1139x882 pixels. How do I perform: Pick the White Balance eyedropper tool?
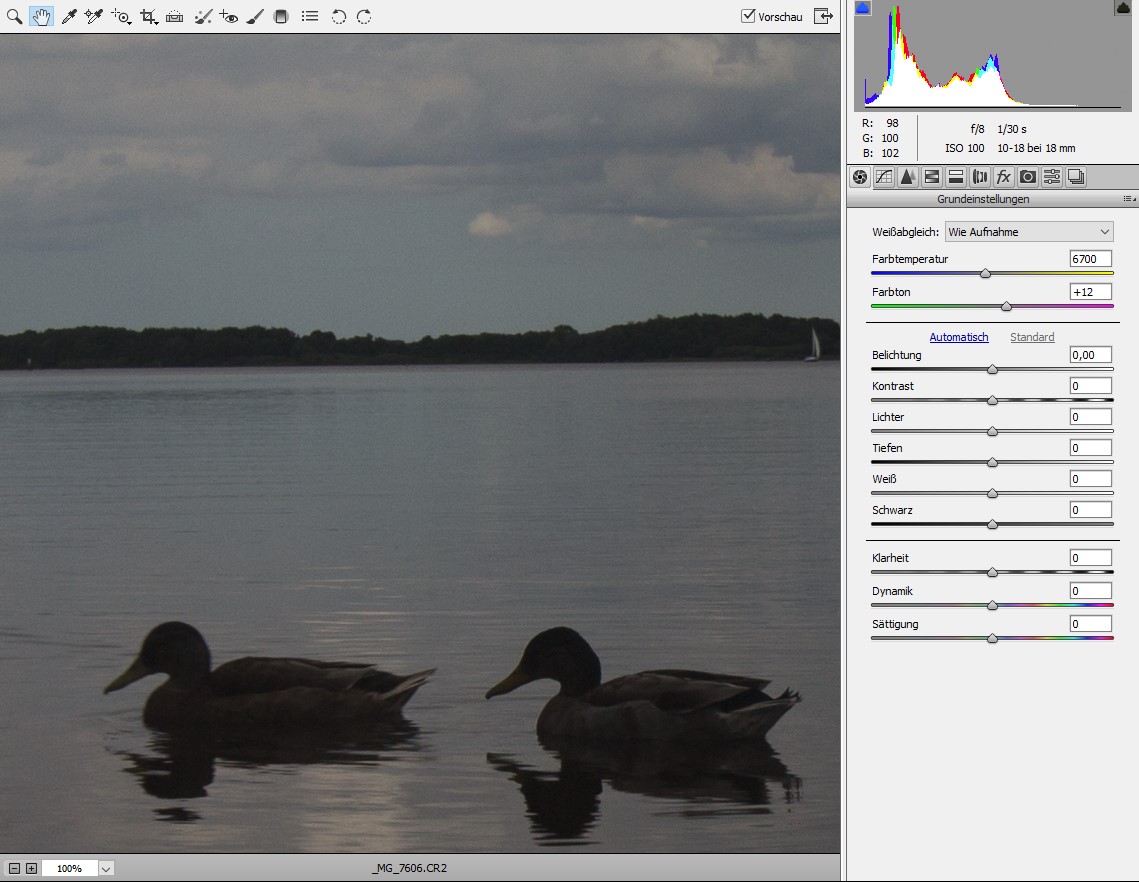(69, 17)
